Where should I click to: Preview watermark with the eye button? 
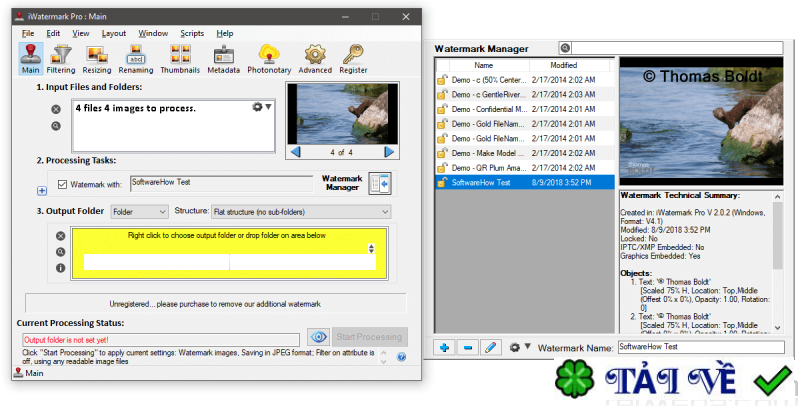318,337
